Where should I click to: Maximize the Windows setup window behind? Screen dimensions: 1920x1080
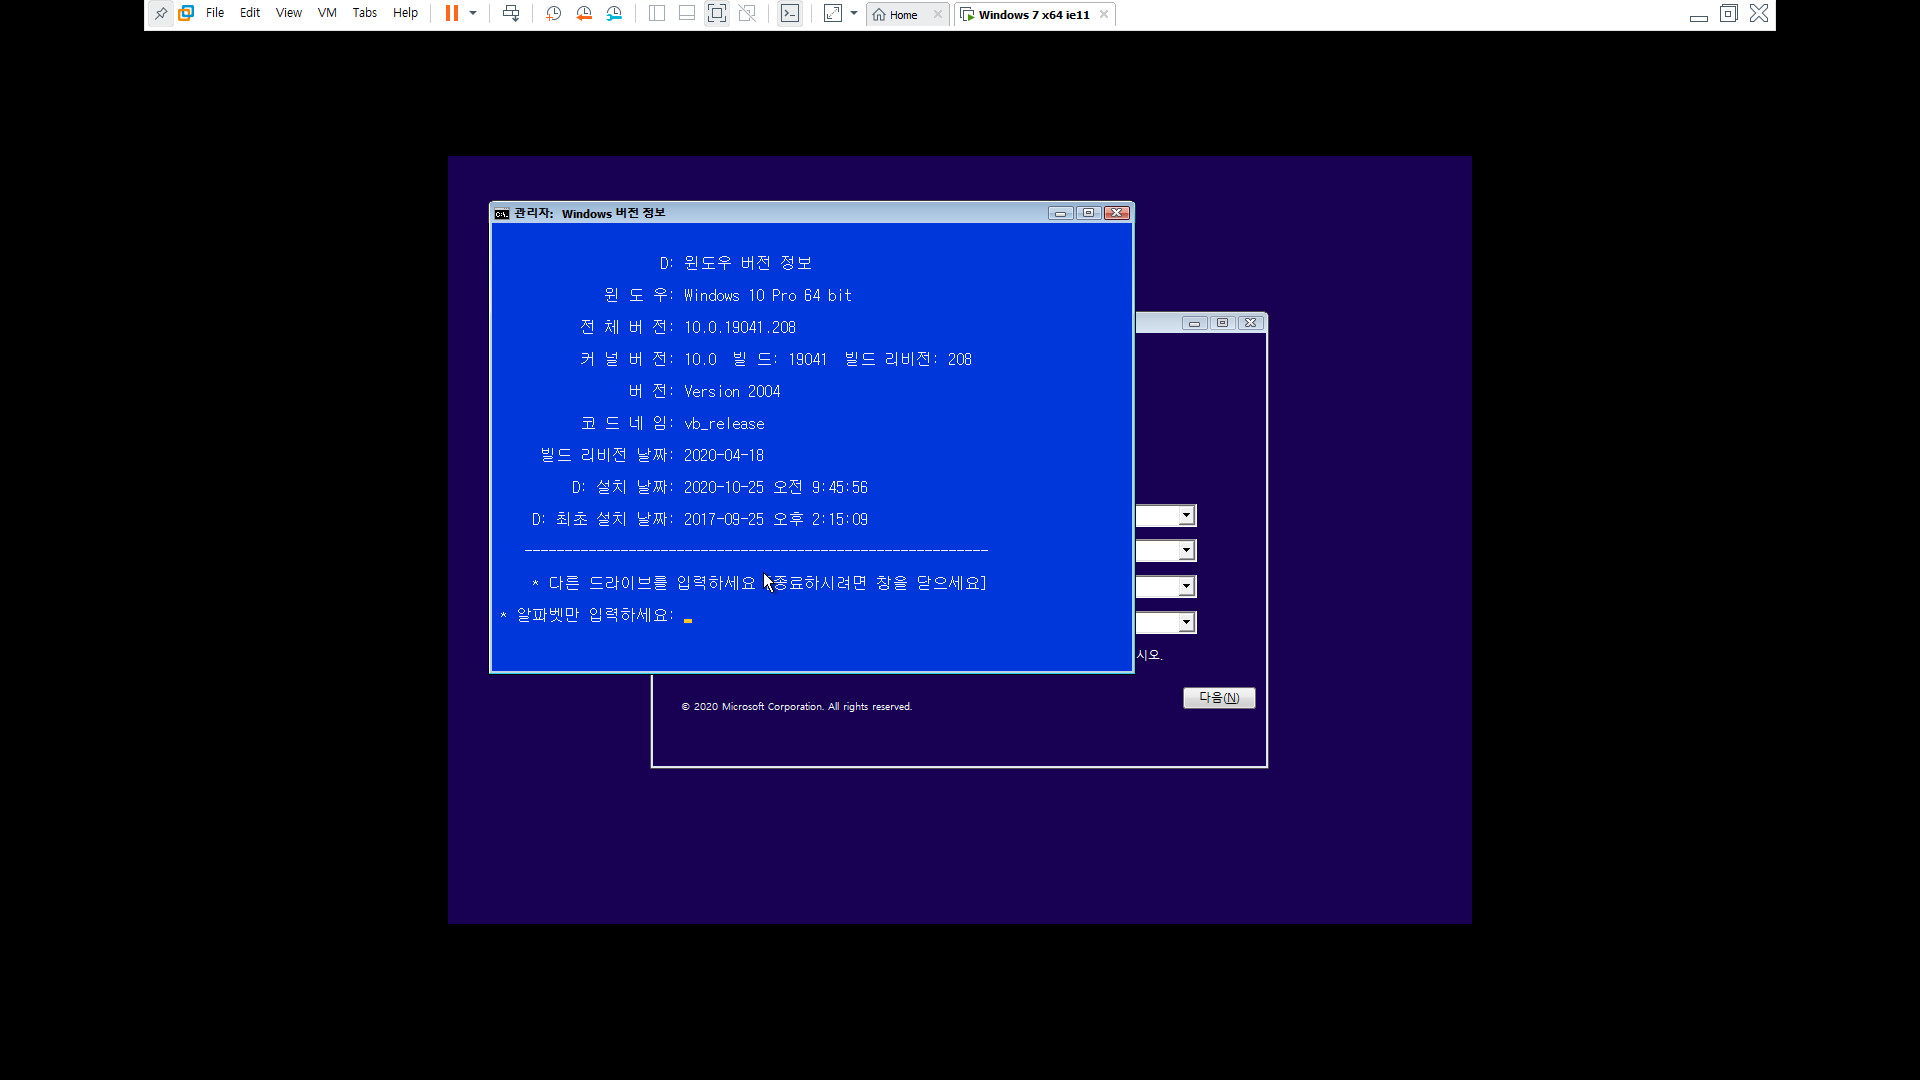(x=1222, y=323)
